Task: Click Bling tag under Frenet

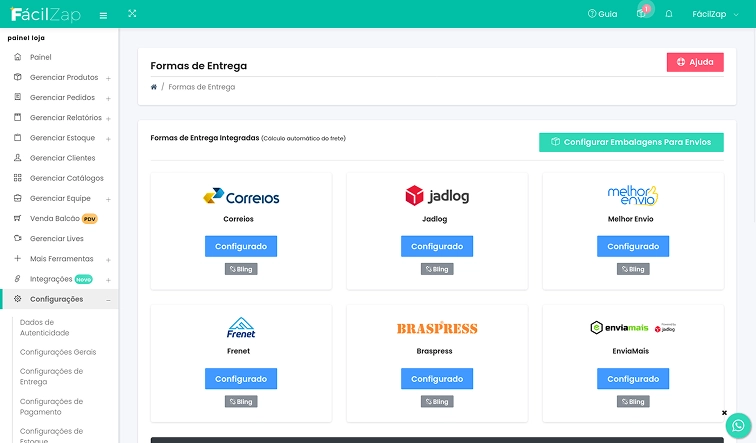Action: pyautogui.click(x=241, y=402)
